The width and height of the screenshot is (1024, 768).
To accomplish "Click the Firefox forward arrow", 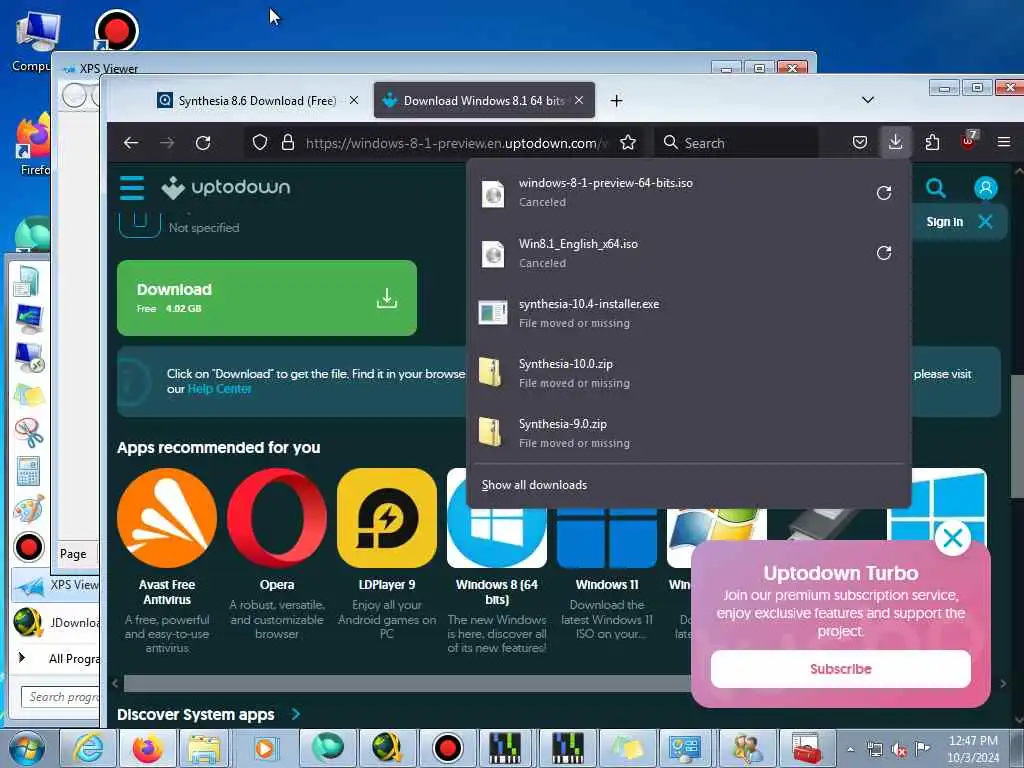I will [167, 142].
